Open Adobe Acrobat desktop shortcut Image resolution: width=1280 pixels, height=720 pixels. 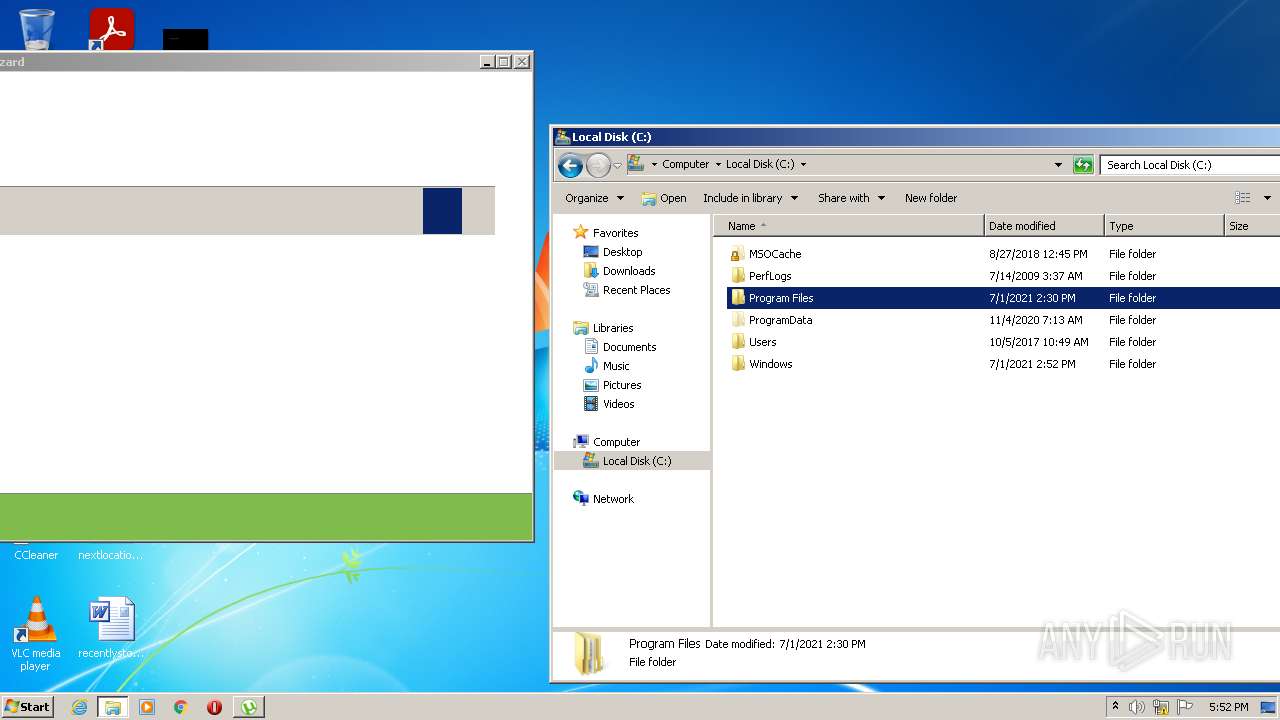pos(111,29)
